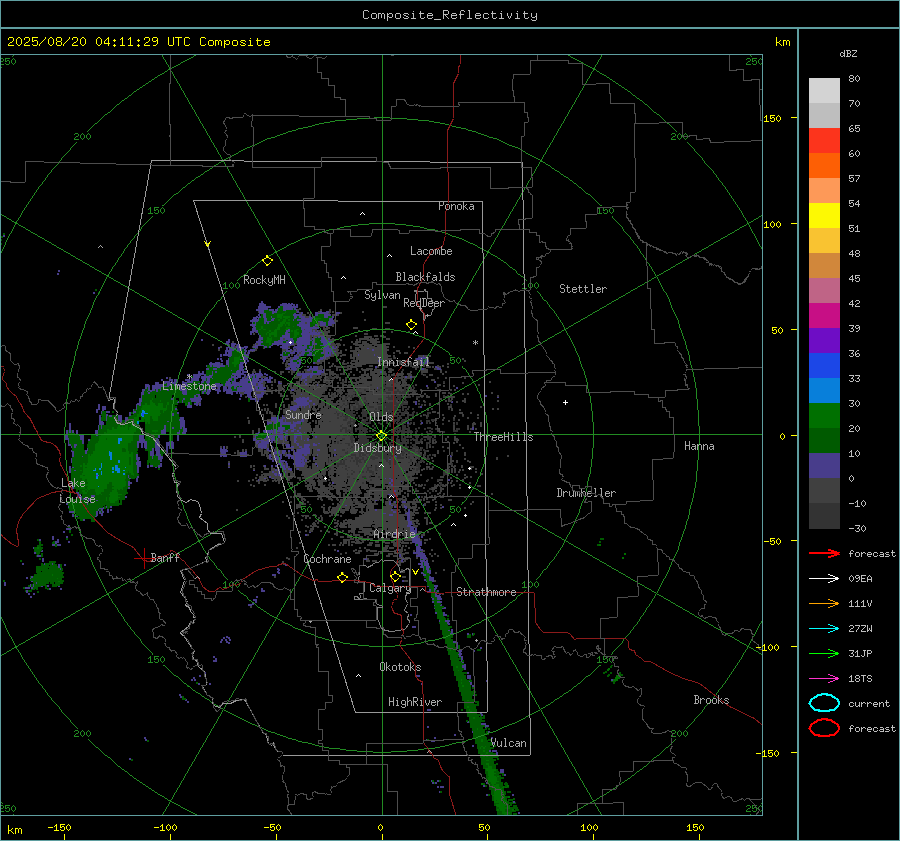900x841 pixels.
Task: Pick the light gray 70-80 dBZ swatch
Action: pos(824,91)
